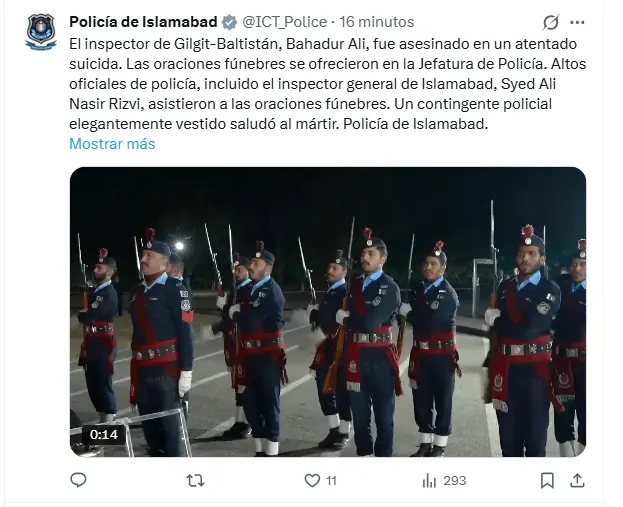Visit the @ICT_Police handle link

pyautogui.click(x=286, y=22)
